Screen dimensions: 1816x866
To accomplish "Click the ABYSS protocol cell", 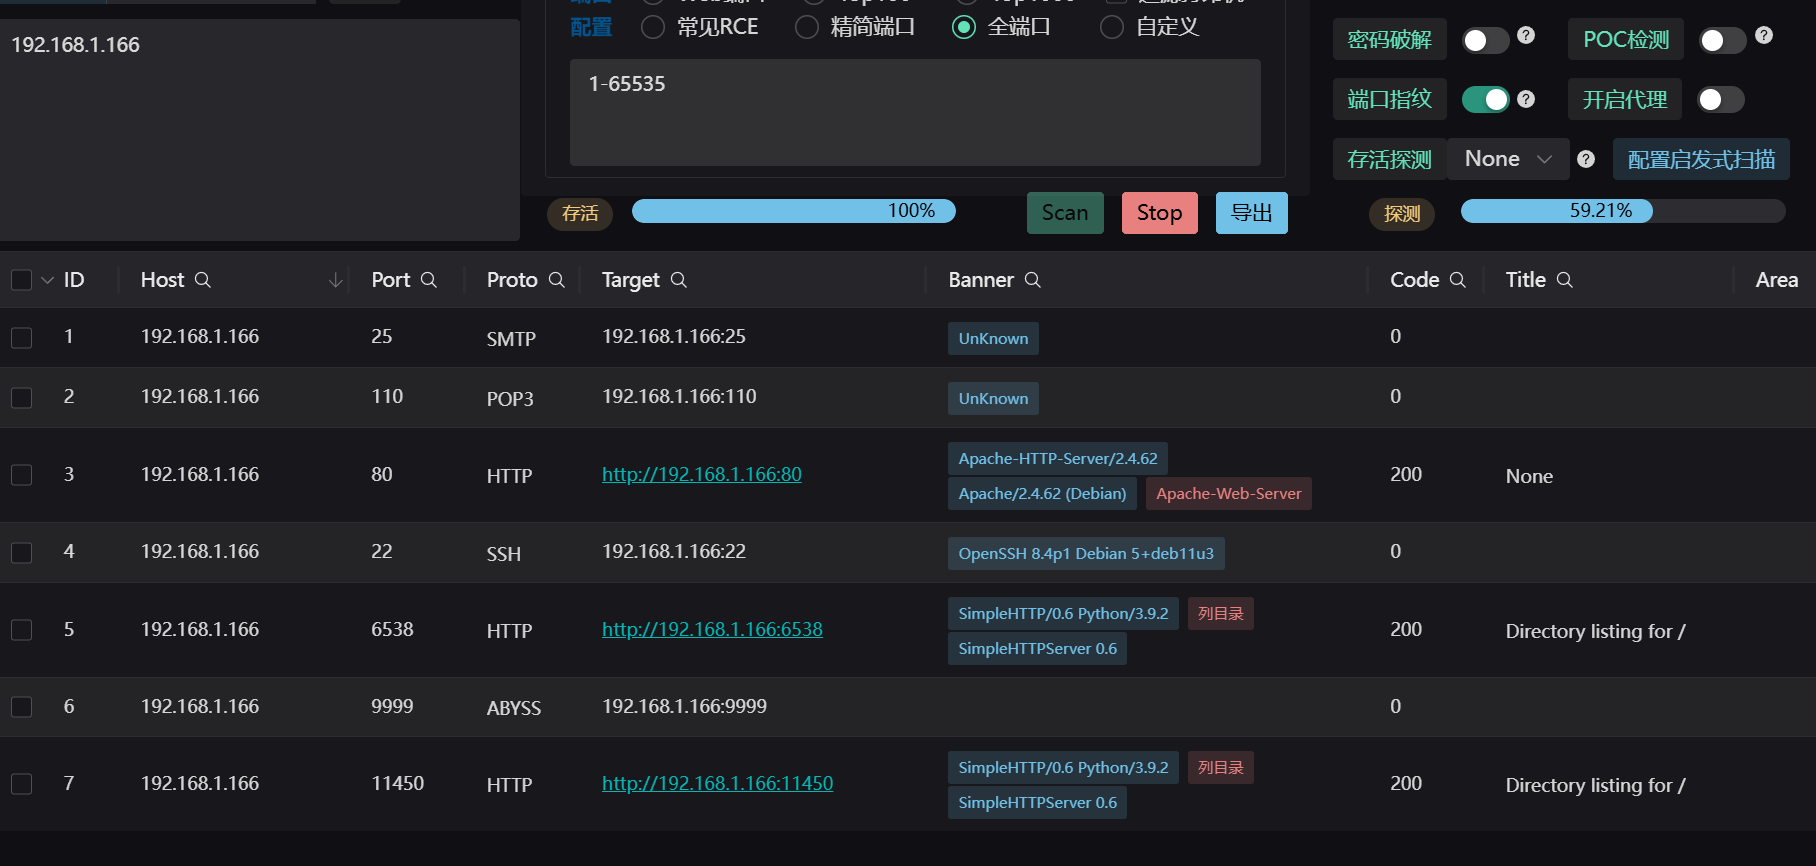I will click(514, 708).
